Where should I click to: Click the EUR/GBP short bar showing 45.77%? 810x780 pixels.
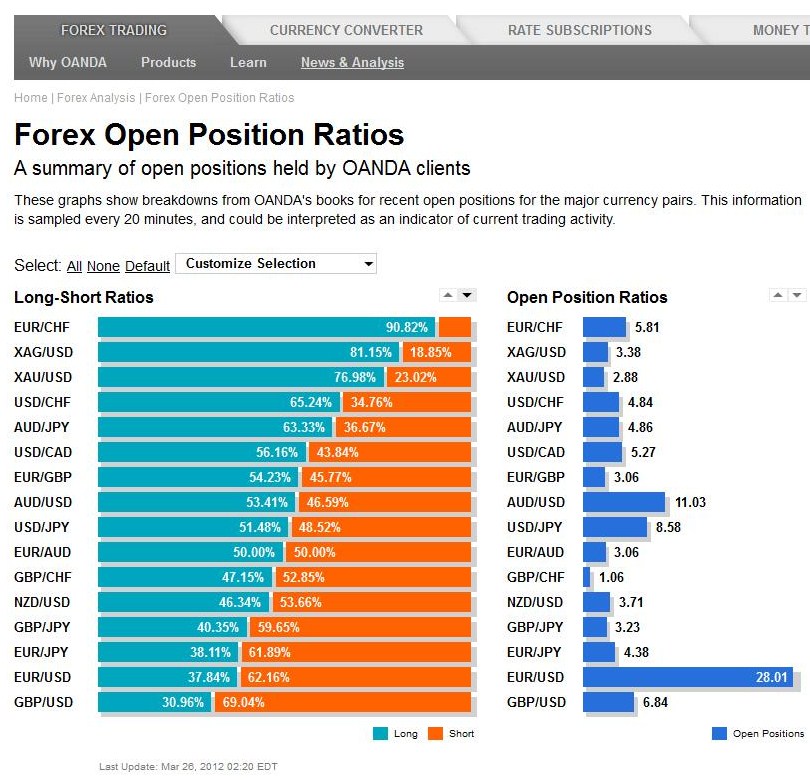[x=386, y=477]
